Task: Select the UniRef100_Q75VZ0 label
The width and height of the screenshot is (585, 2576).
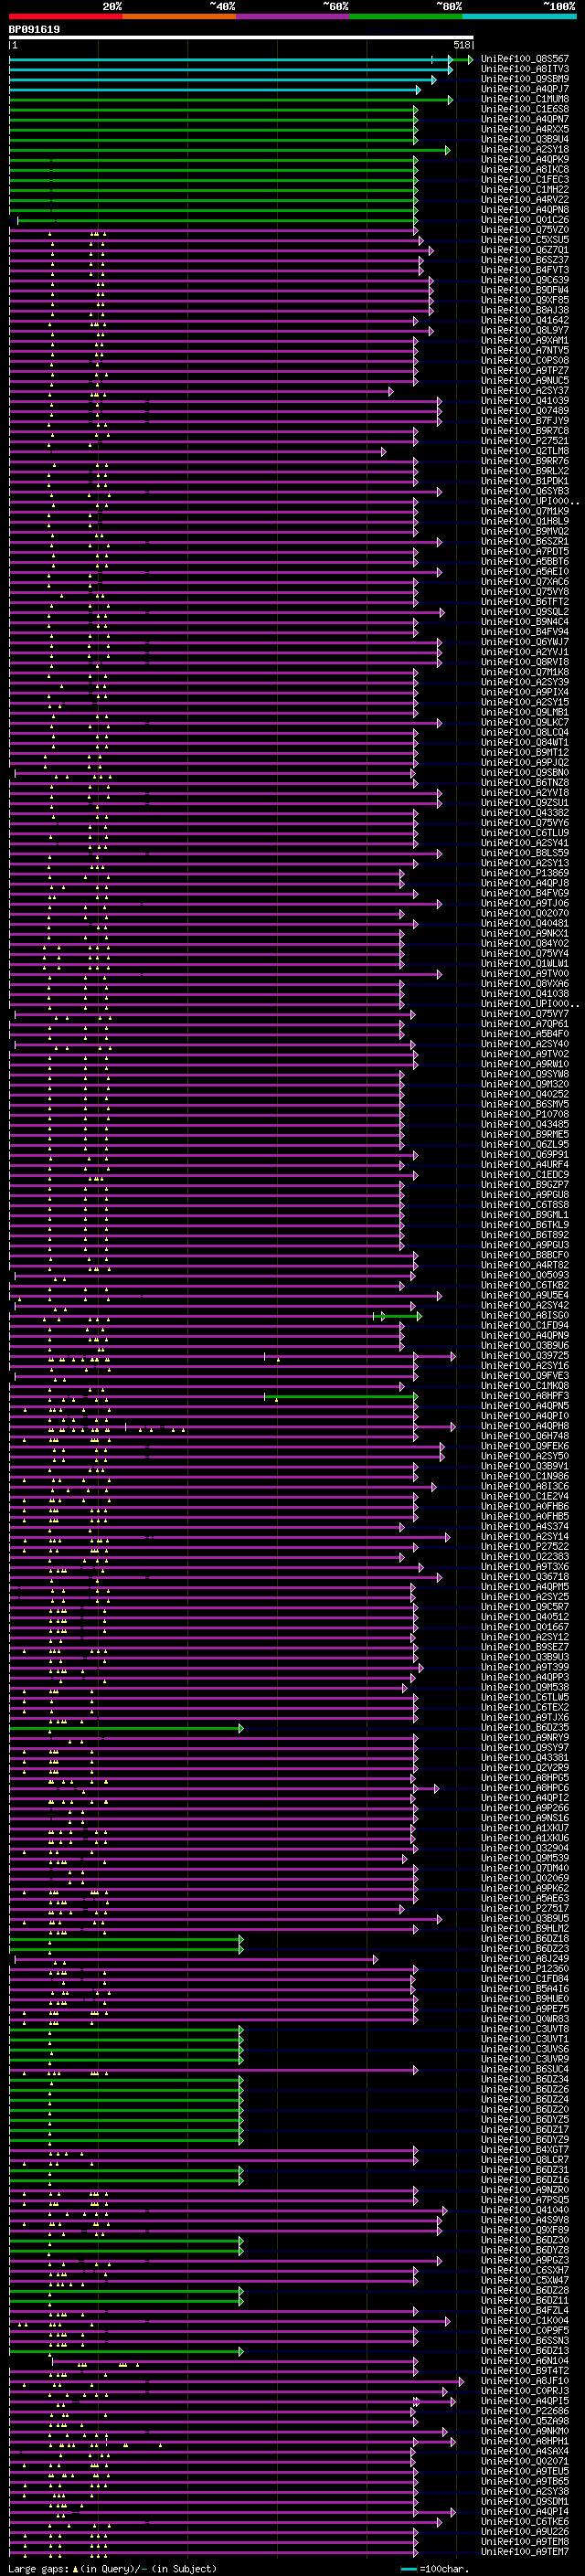Action: coord(525,230)
